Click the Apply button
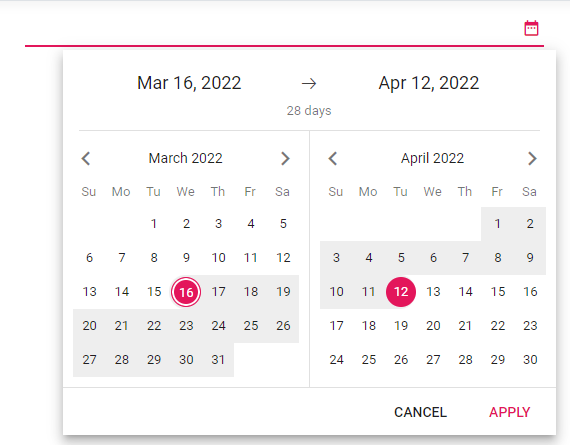The image size is (570, 445). (509, 412)
